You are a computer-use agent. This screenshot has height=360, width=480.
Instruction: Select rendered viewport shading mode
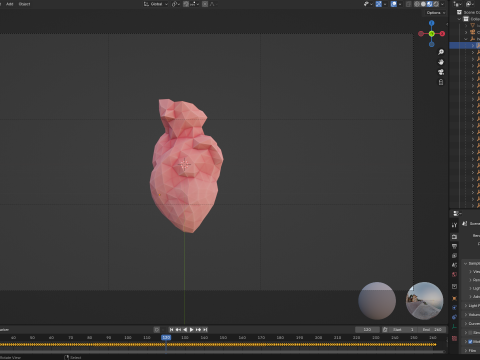[436, 4]
